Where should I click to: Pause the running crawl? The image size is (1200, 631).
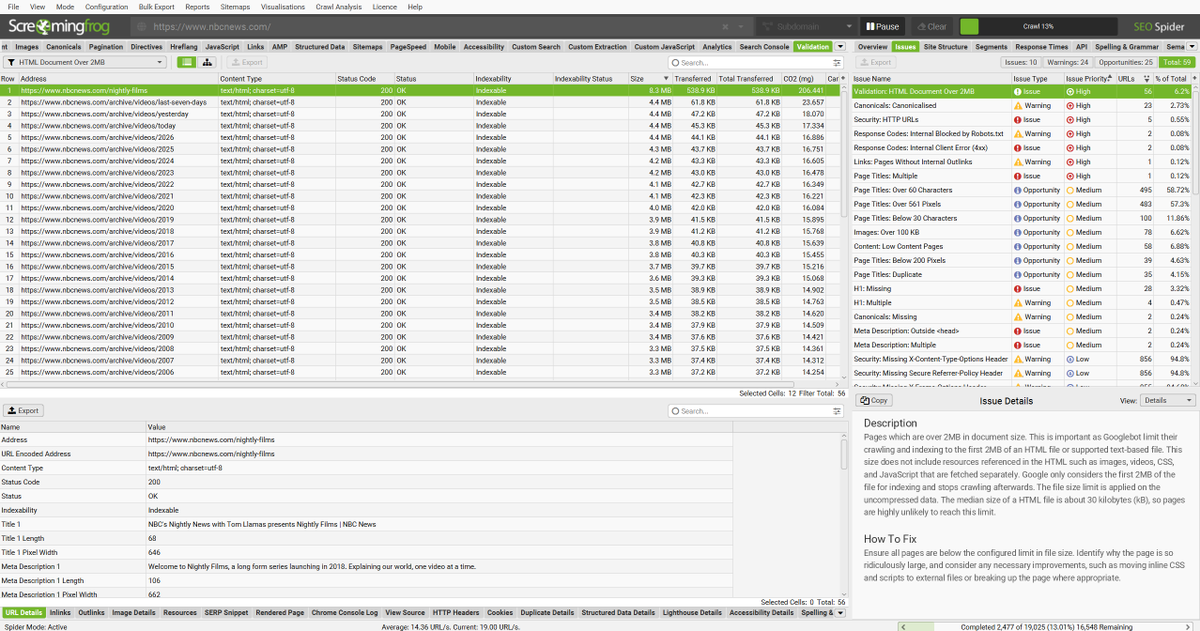click(881, 27)
